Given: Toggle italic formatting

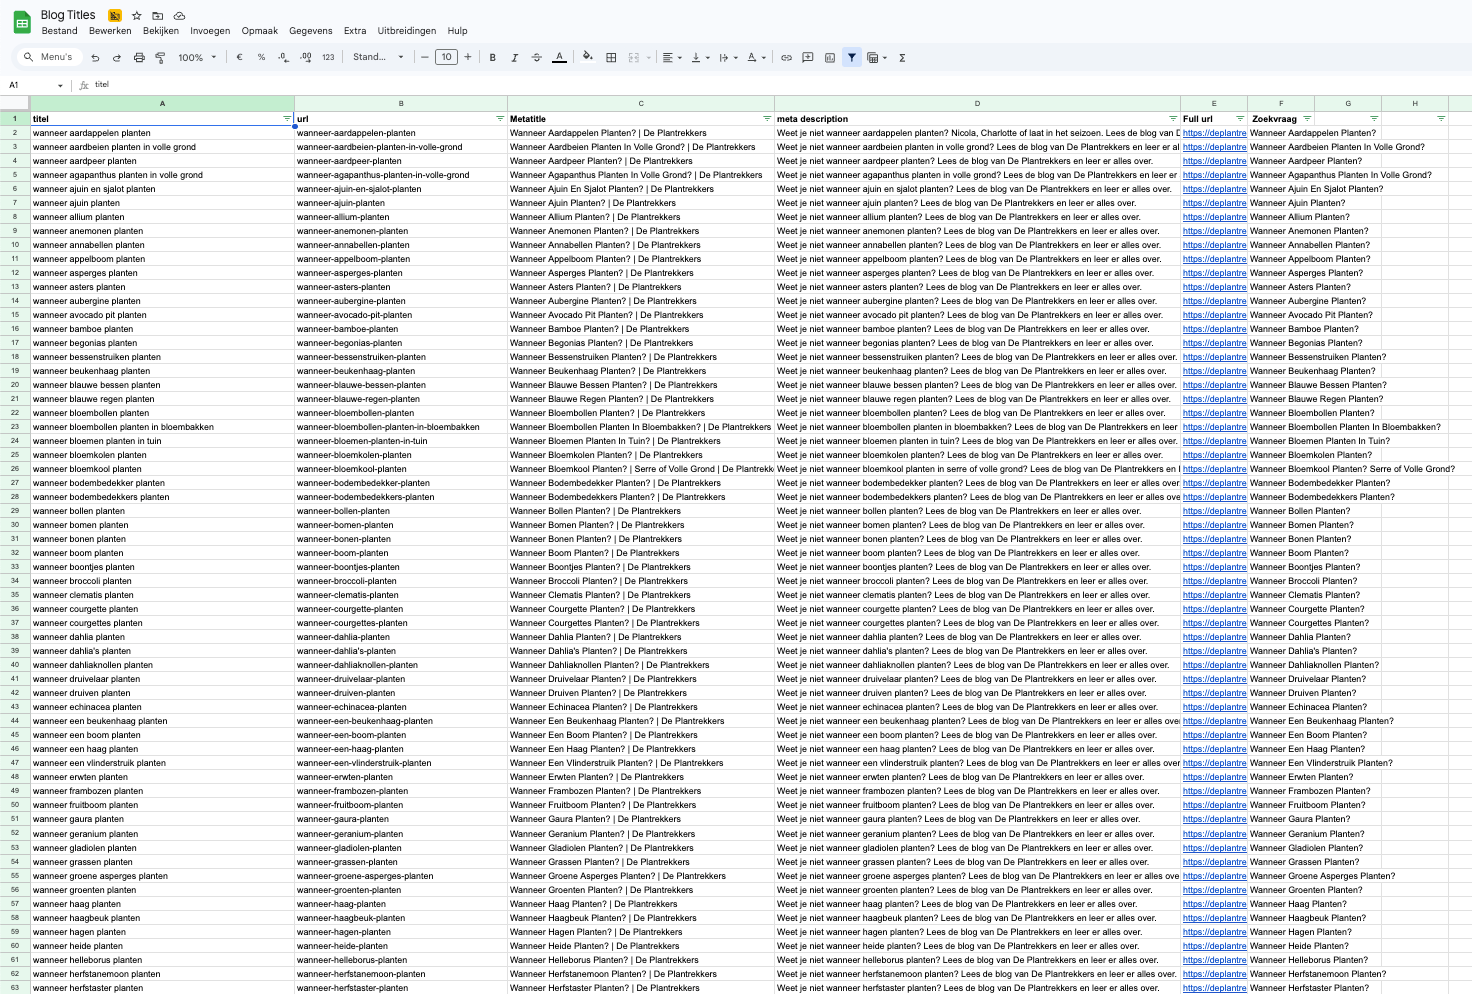Looking at the screenshot, I should click(x=514, y=58).
